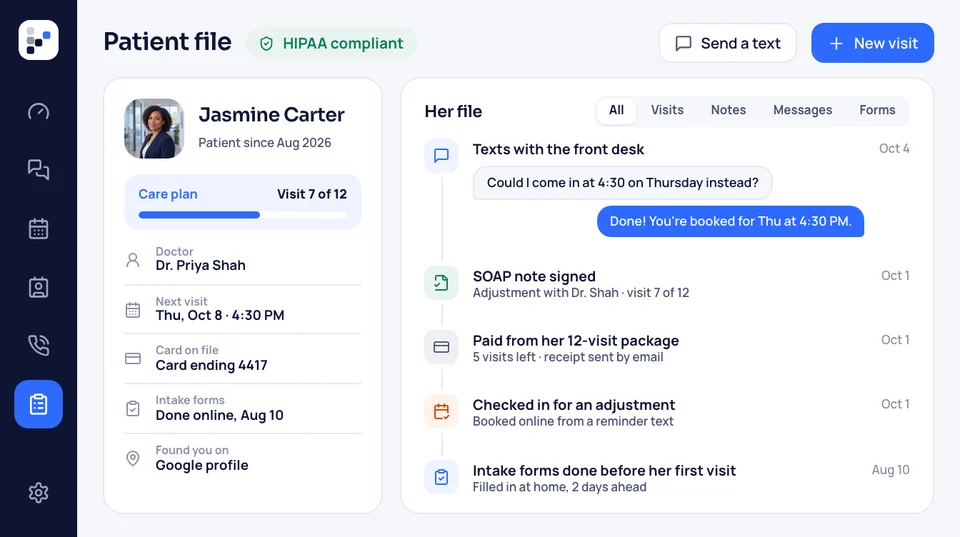This screenshot has width=960, height=537.
Task: Open the phone calls icon in sidebar
Action: 38,345
